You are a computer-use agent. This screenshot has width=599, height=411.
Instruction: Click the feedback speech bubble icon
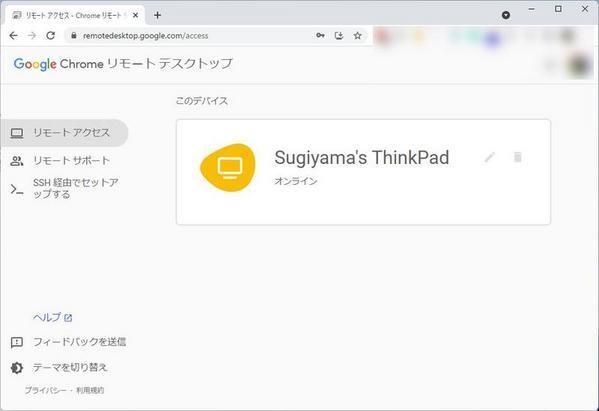[x=17, y=342]
